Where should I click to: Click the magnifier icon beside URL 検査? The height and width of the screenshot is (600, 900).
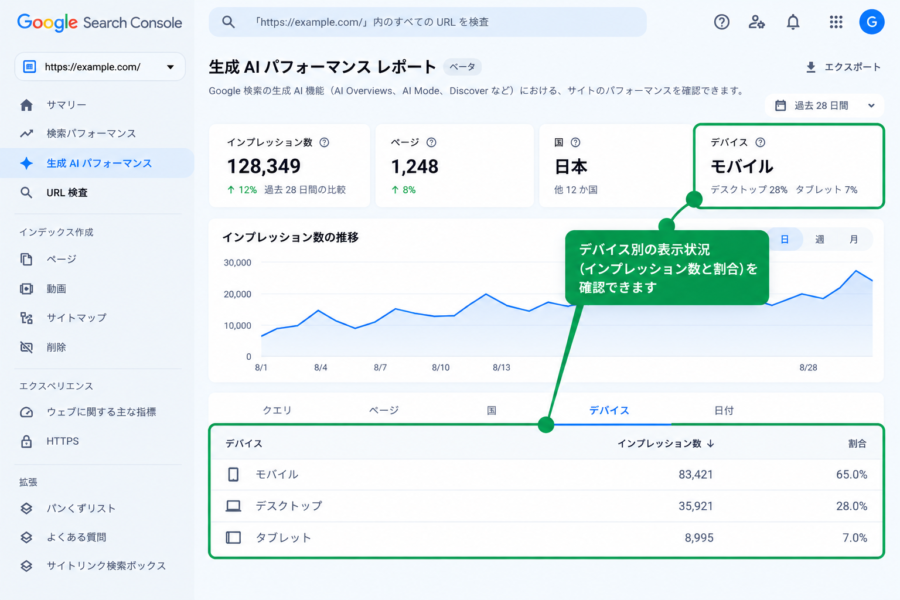tap(26, 192)
